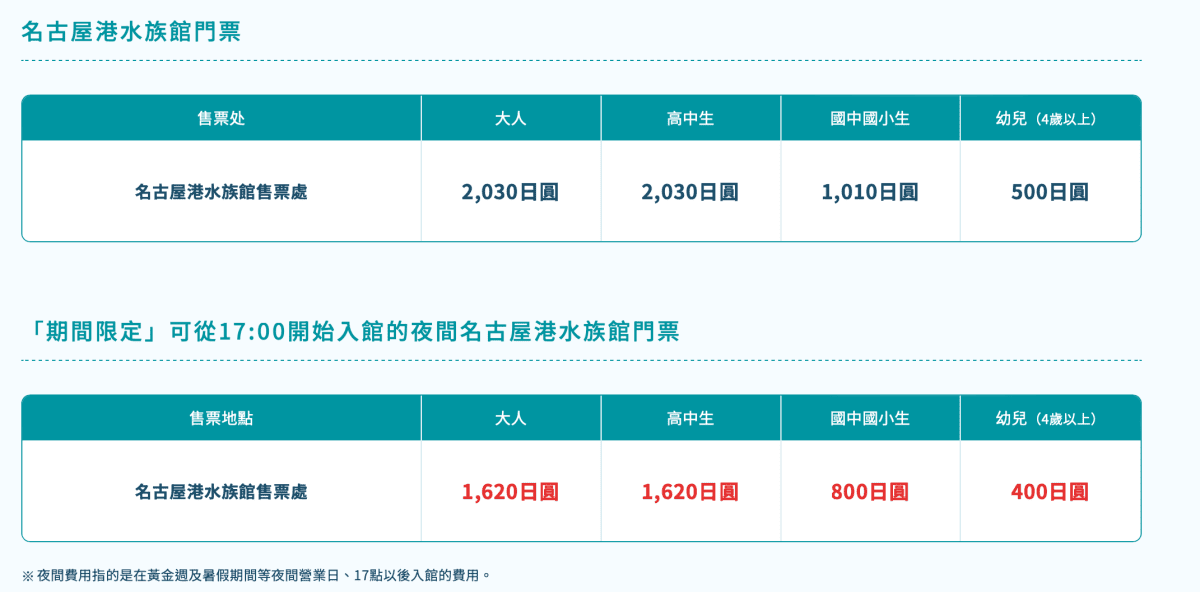This screenshot has height=592, width=1200.
Task: Click the adult price 2,030日圓
Action: [510, 192]
